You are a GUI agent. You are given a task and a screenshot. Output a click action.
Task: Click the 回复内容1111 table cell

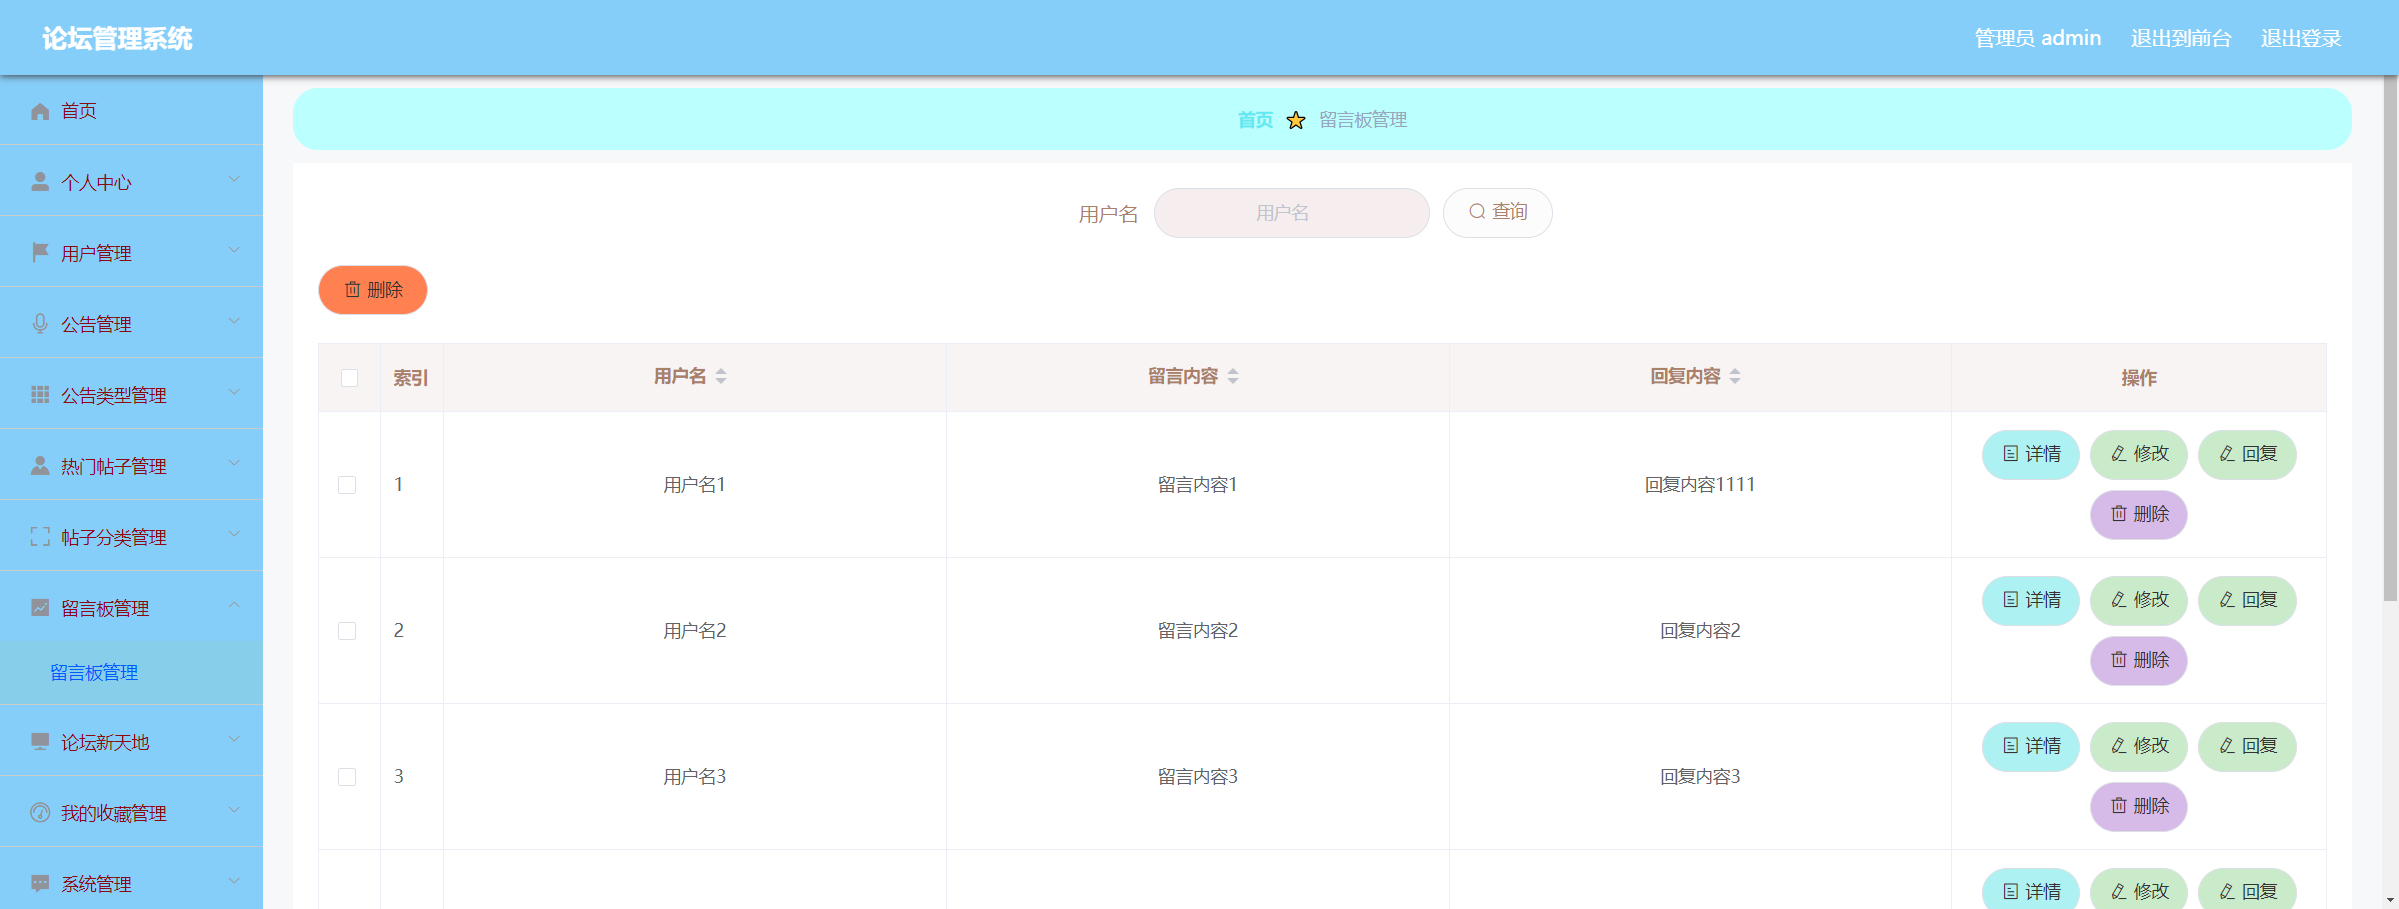tap(1700, 485)
